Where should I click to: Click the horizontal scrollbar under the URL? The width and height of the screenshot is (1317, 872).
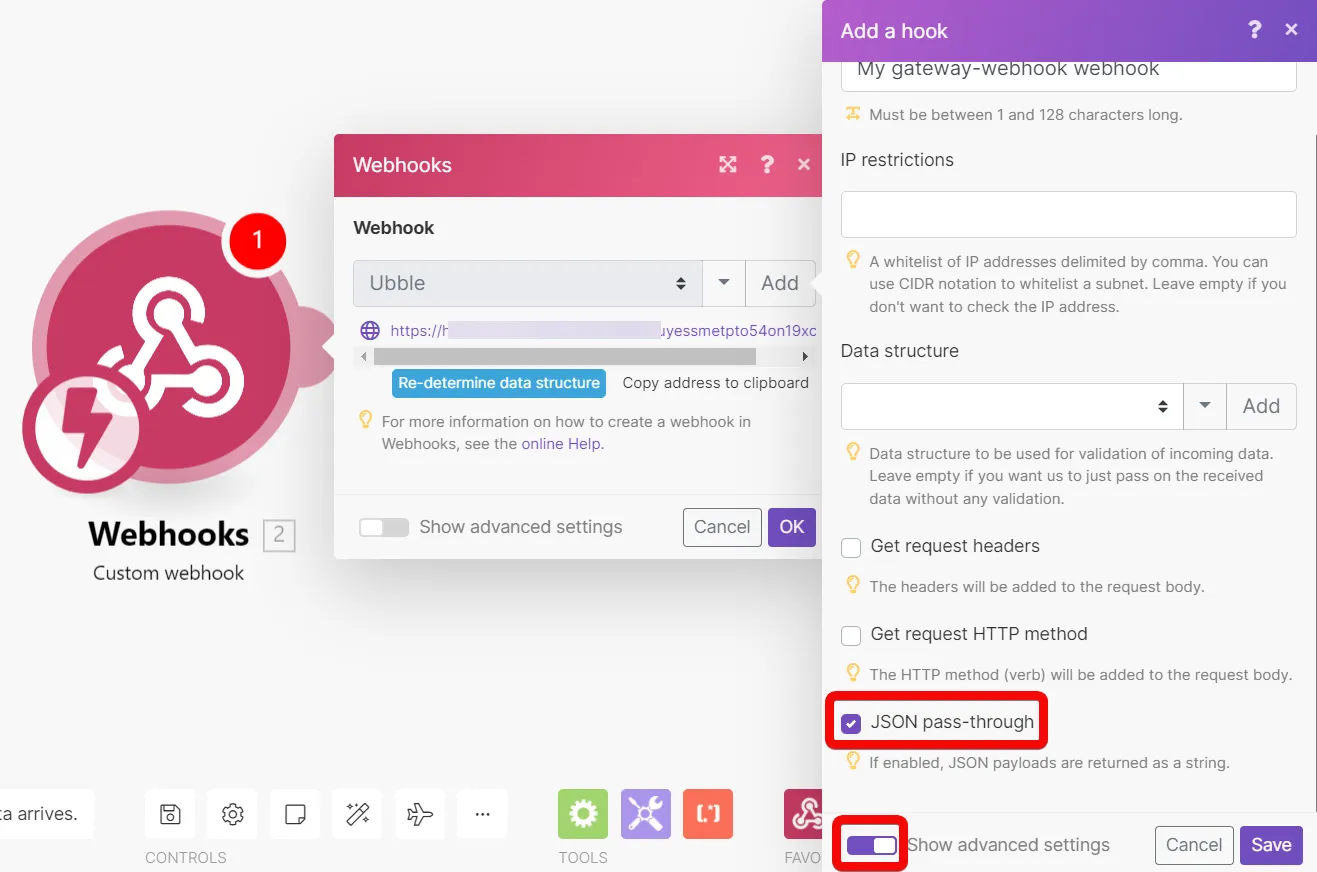565,357
